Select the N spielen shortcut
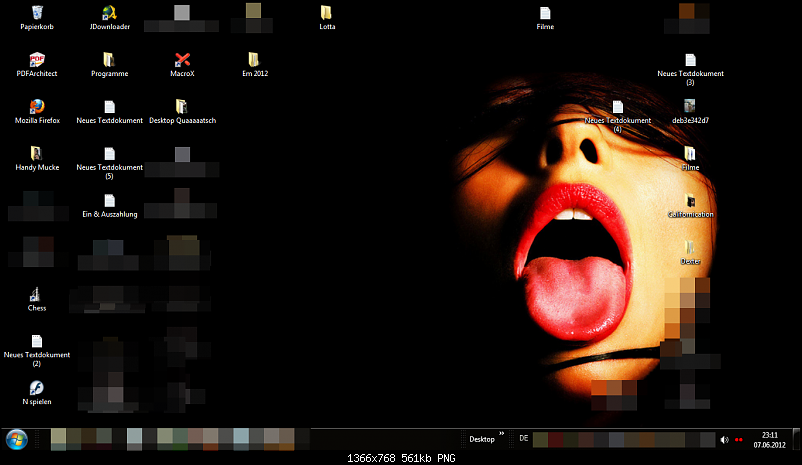This screenshot has width=802, height=465. tap(37, 388)
